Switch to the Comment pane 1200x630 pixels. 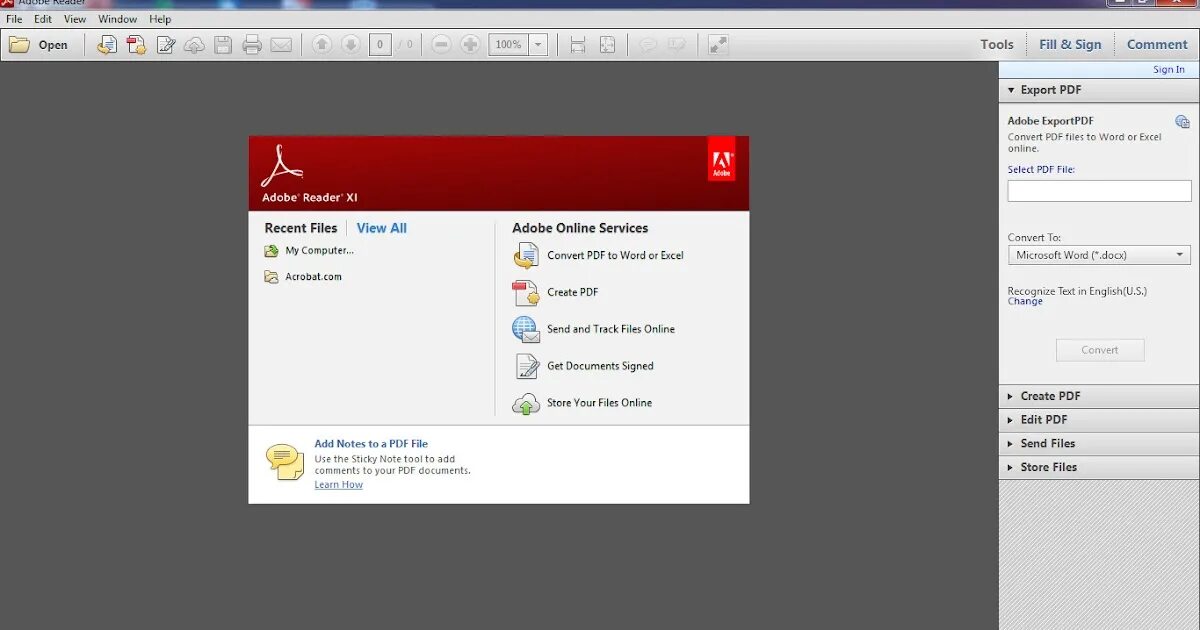point(1157,45)
